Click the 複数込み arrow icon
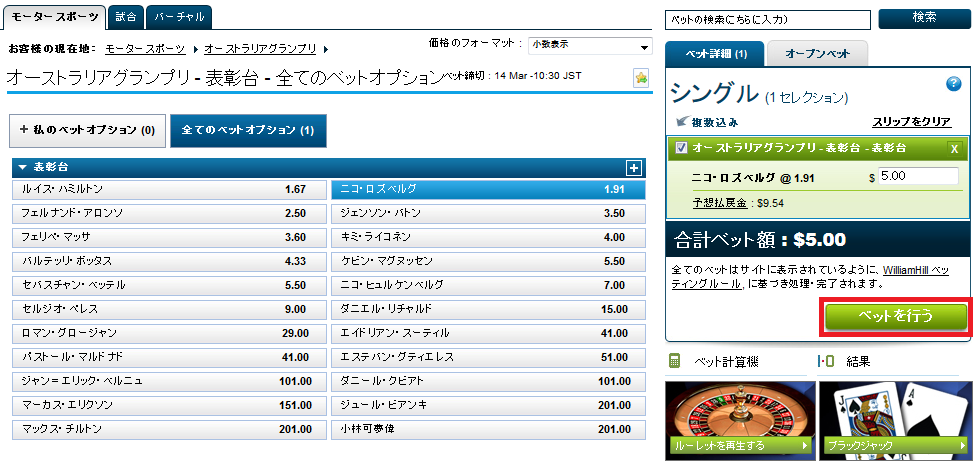Screen dimensions: 980x464 click(x=679, y=122)
